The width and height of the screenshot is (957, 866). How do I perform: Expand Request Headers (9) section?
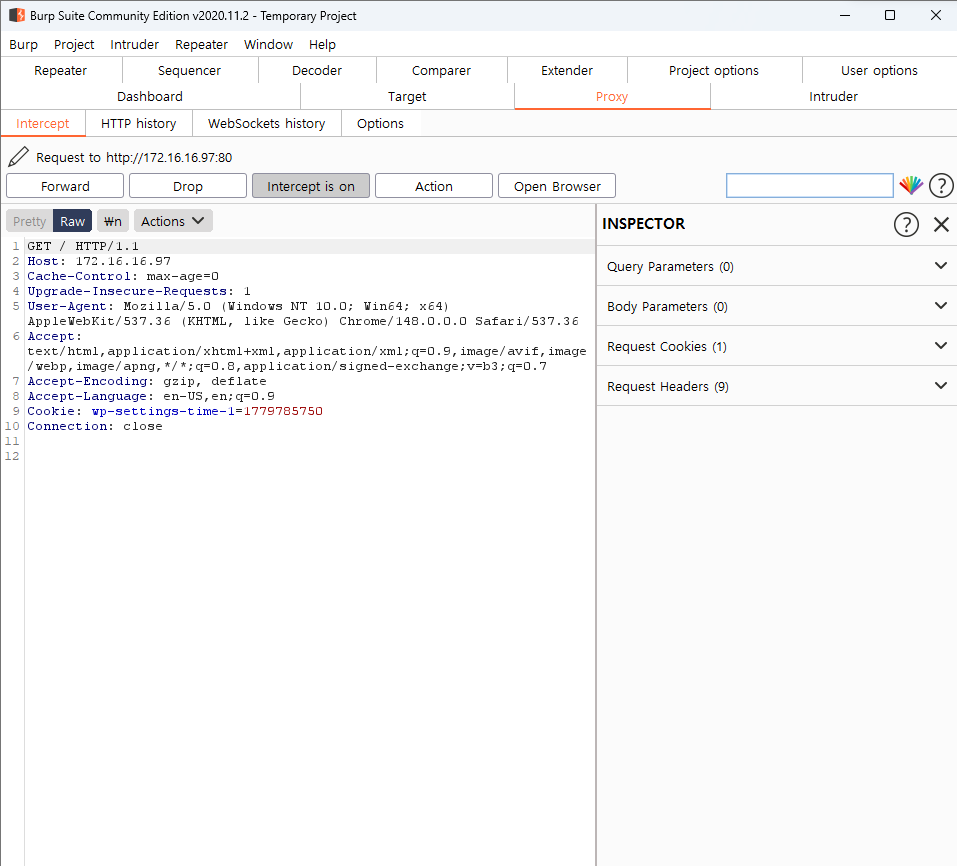click(777, 386)
